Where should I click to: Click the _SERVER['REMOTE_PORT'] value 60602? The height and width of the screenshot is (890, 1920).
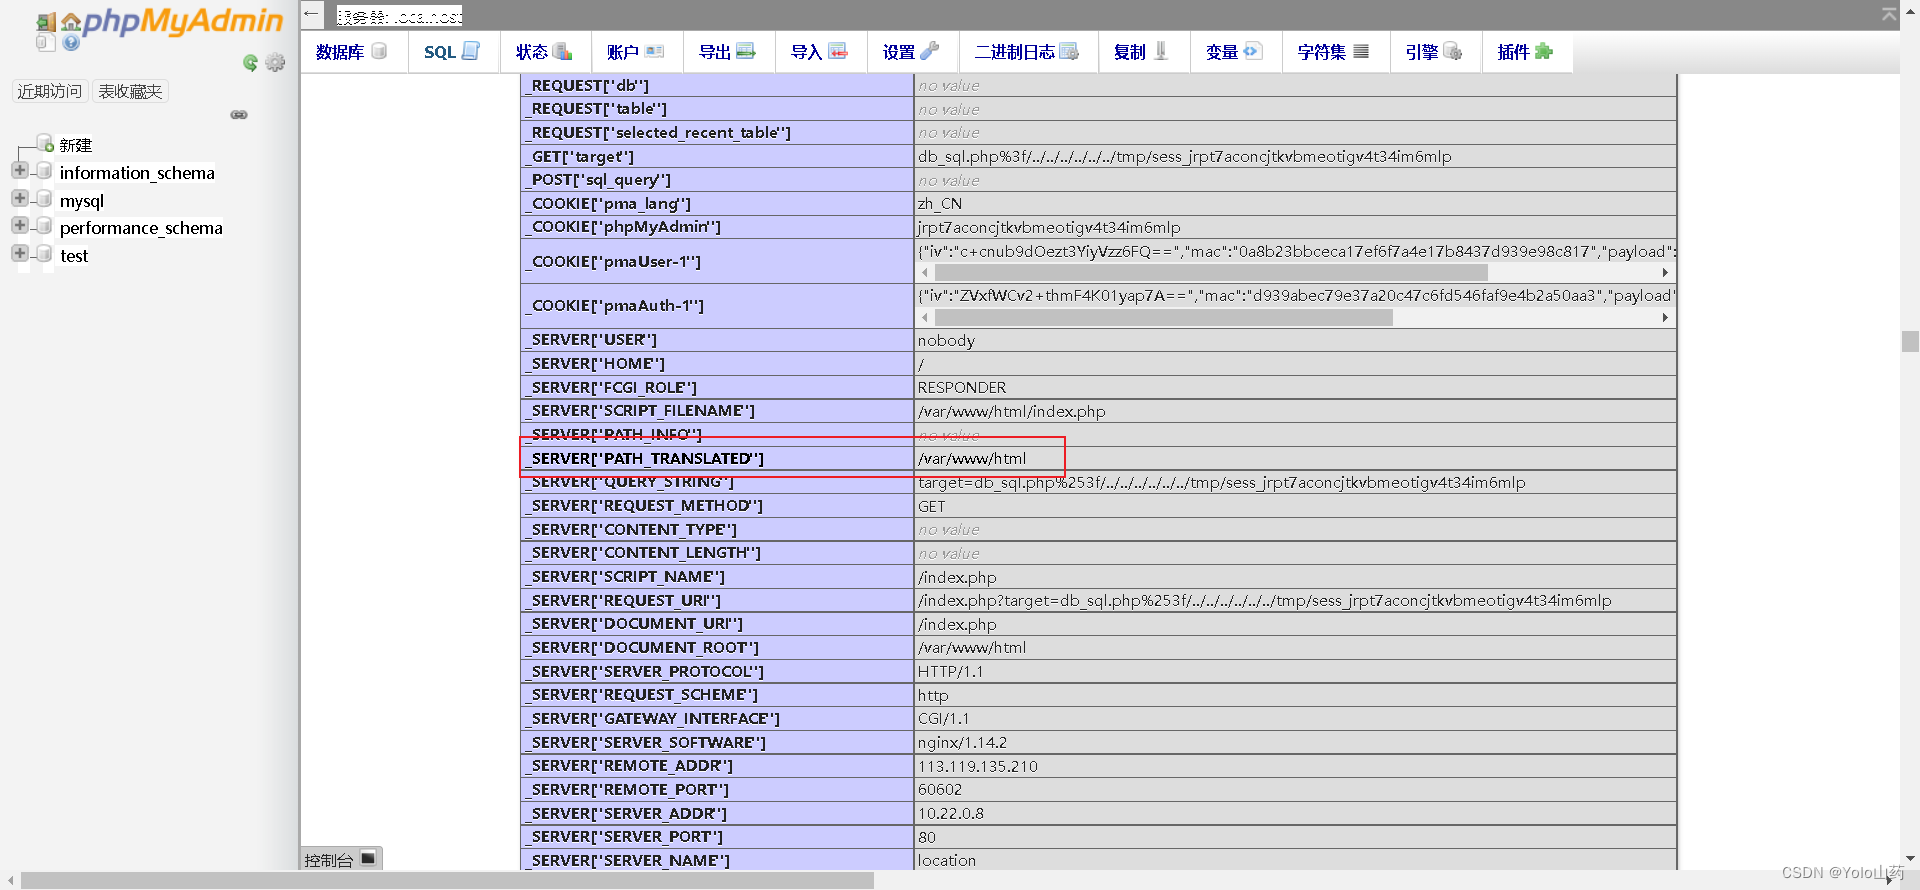pos(940,789)
